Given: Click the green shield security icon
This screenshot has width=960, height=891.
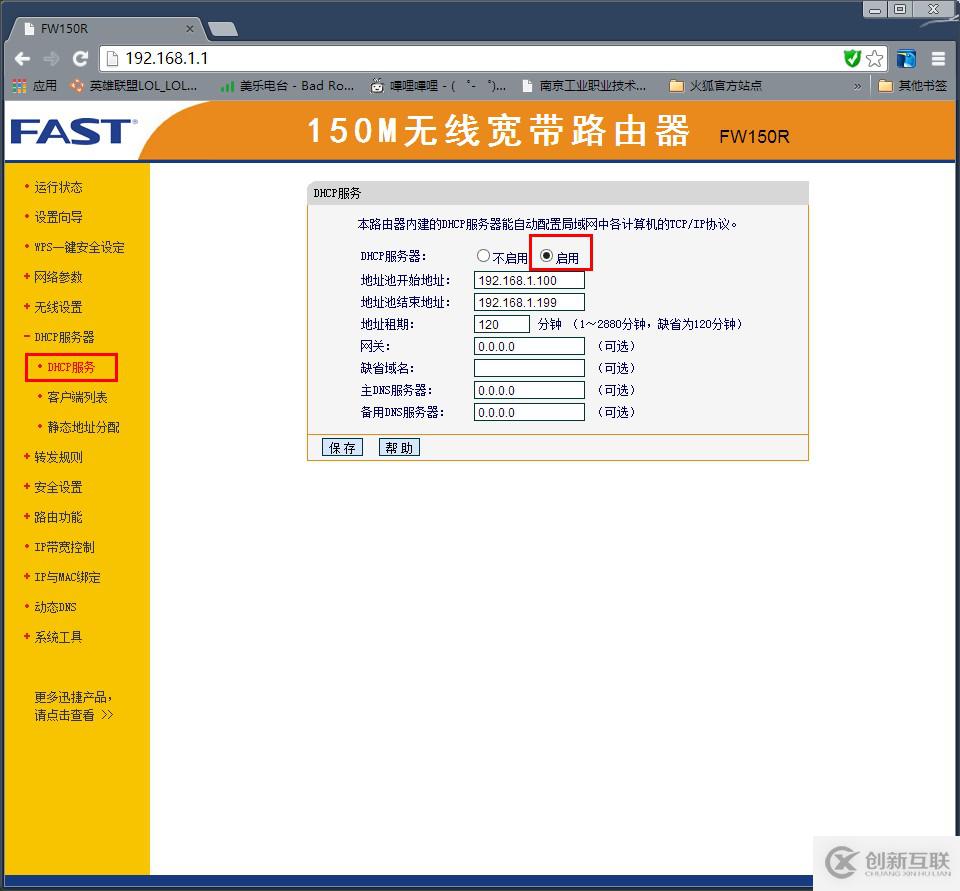Looking at the screenshot, I should (x=852, y=59).
